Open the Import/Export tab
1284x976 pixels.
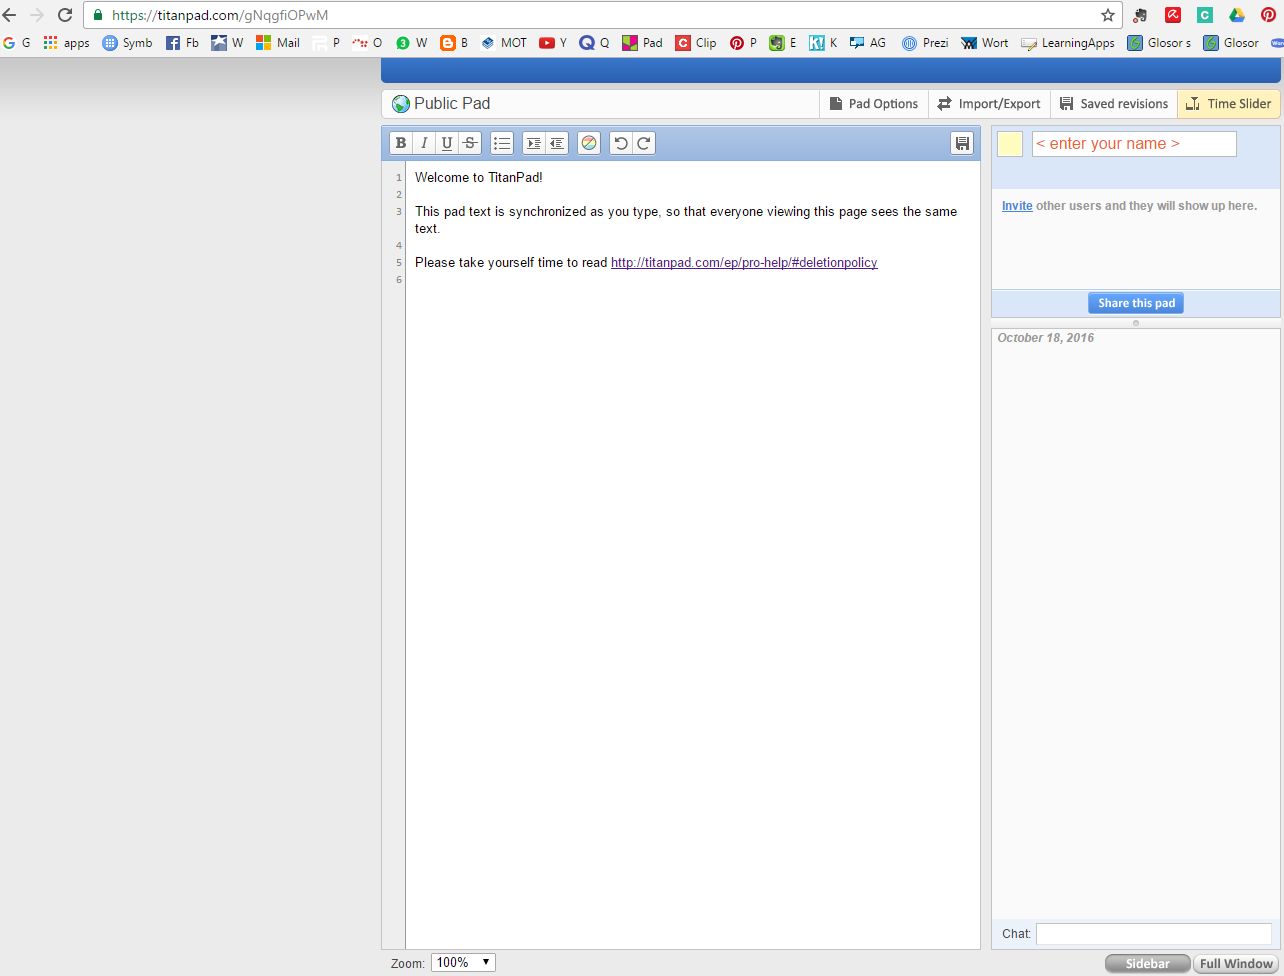[x=989, y=104]
